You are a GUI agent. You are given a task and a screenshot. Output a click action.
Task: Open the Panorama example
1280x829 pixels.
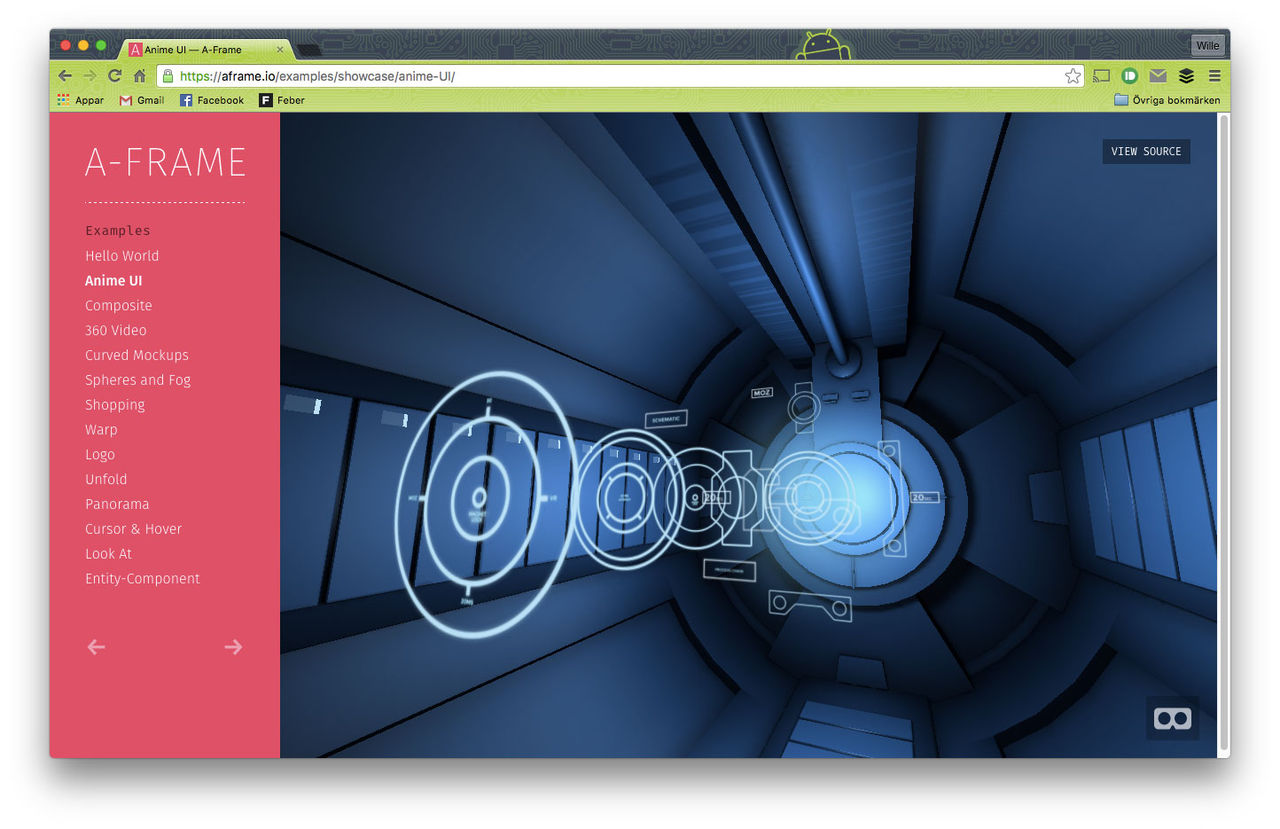click(117, 504)
